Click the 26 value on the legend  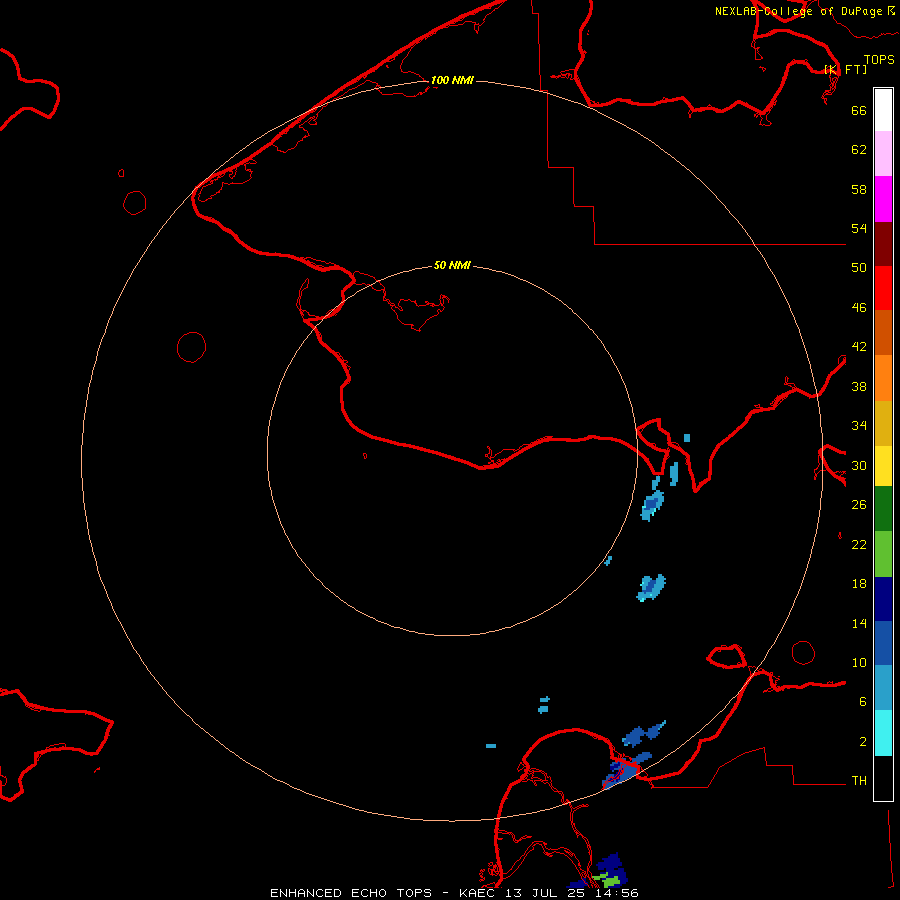pyautogui.click(x=859, y=505)
